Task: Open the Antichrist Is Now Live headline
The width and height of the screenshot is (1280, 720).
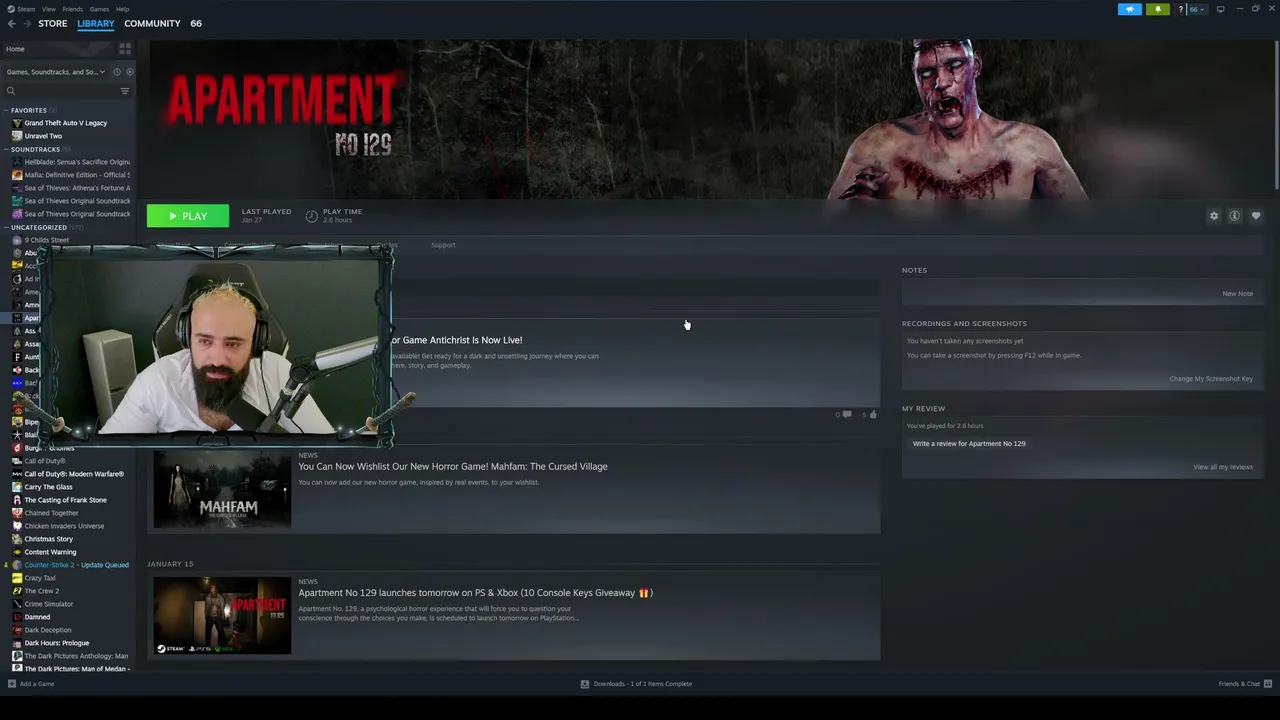Action: click(x=456, y=340)
